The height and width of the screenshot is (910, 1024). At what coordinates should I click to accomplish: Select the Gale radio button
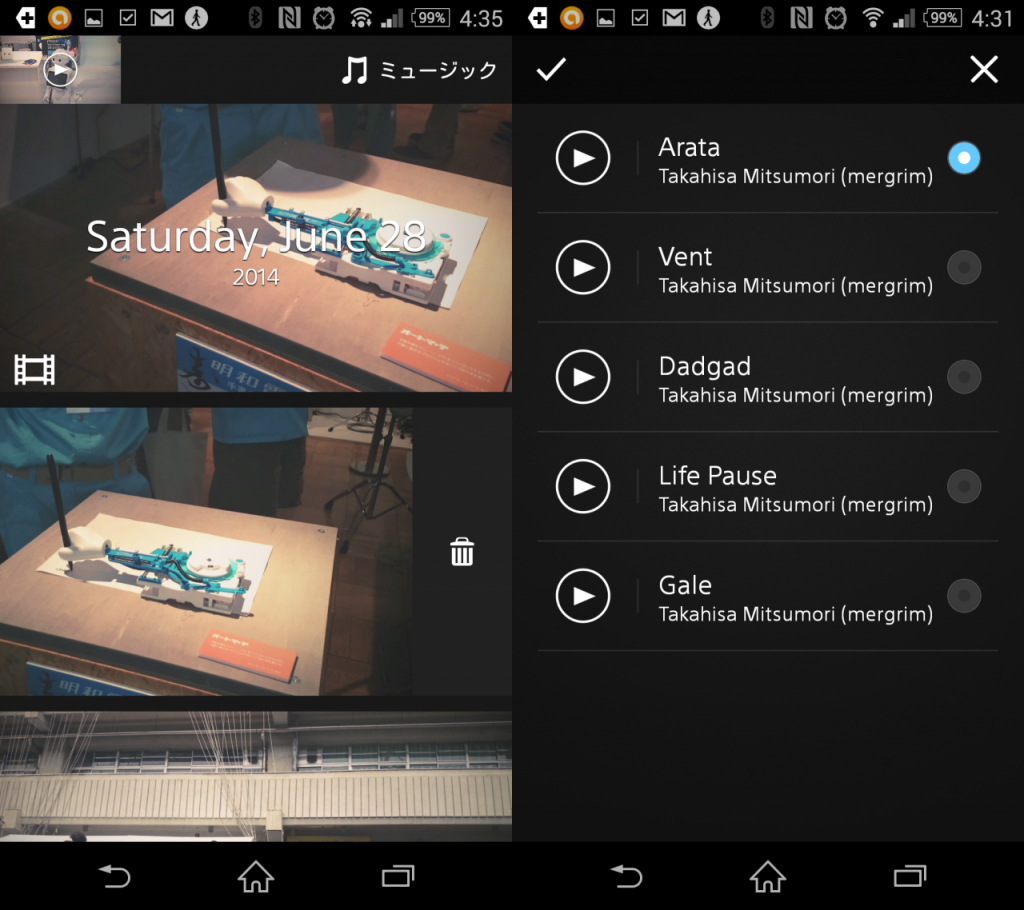coord(964,596)
